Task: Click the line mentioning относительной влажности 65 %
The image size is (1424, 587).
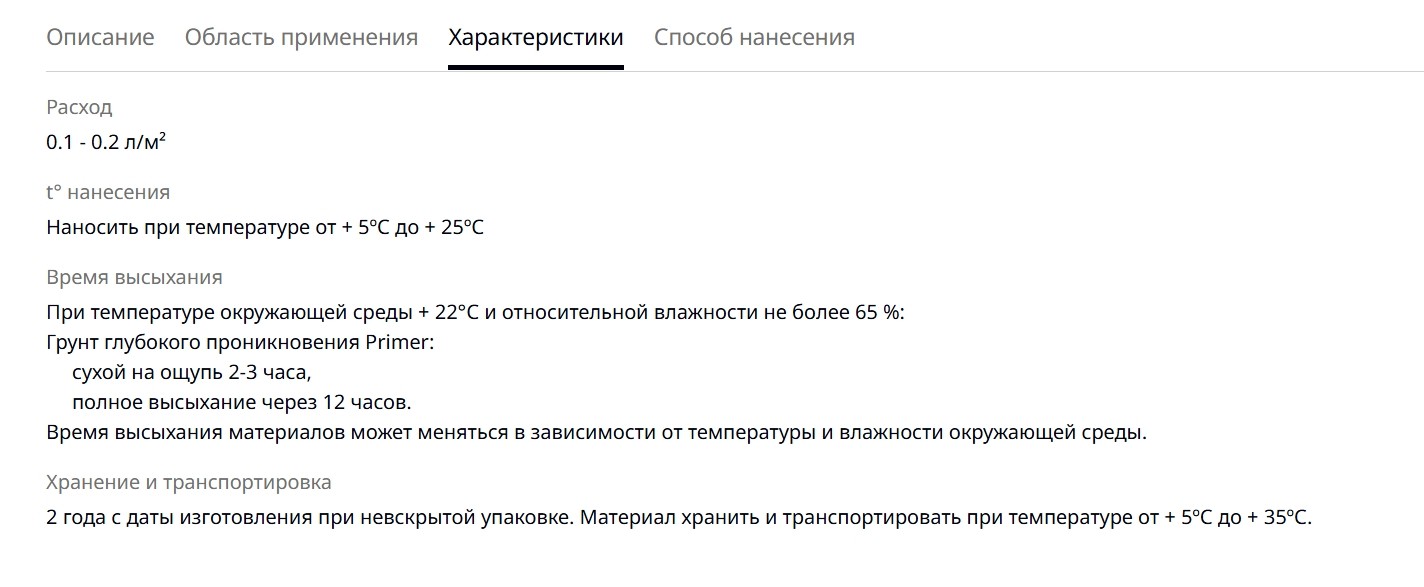Action: tap(475, 312)
